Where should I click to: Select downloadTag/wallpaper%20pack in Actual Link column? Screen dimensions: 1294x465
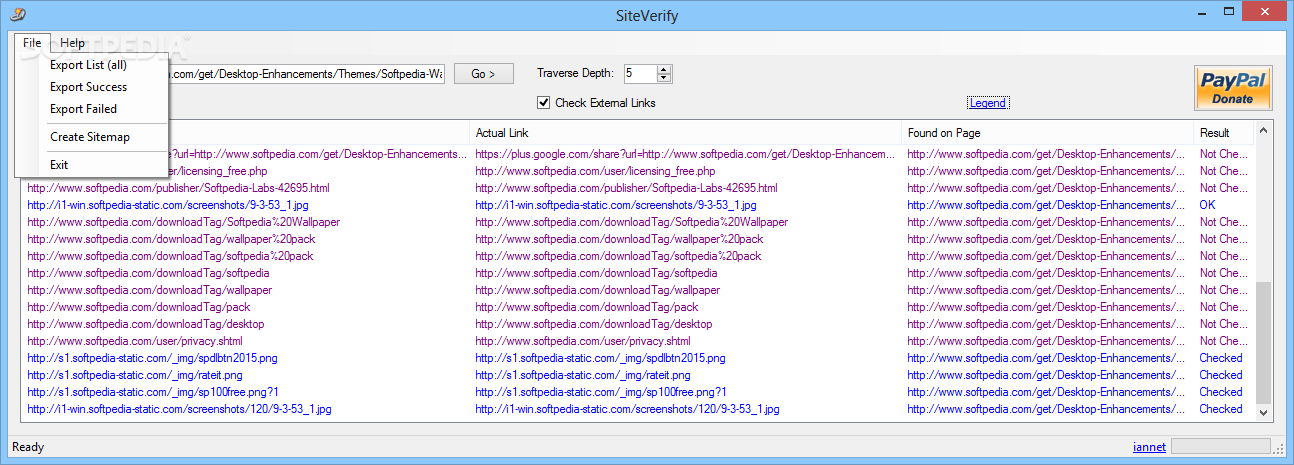pos(619,239)
